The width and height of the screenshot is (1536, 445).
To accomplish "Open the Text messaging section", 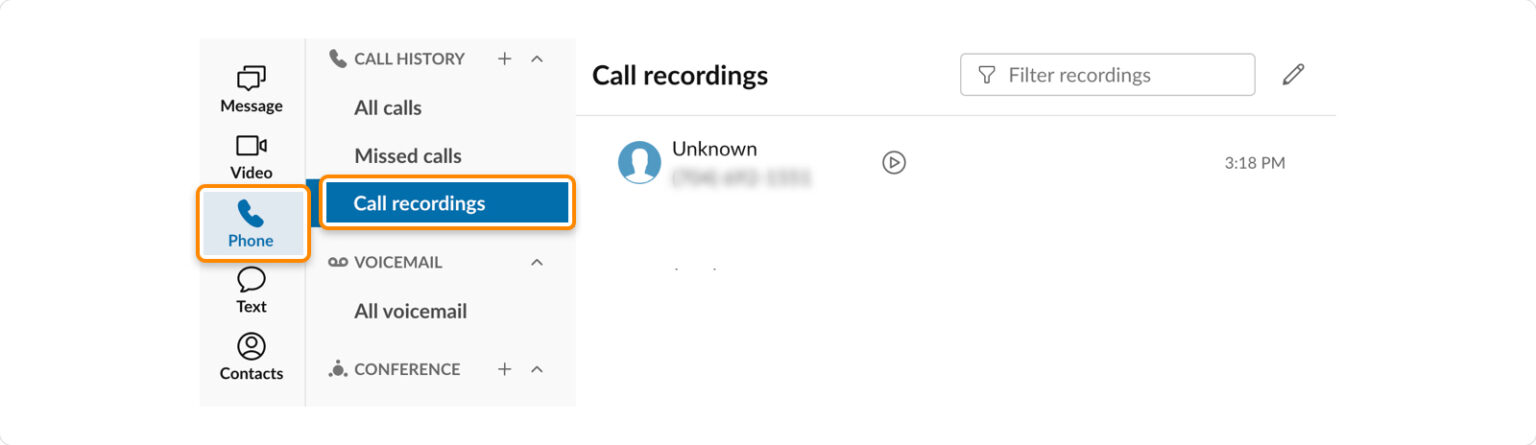I will pyautogui.click(x=251, y=291).
